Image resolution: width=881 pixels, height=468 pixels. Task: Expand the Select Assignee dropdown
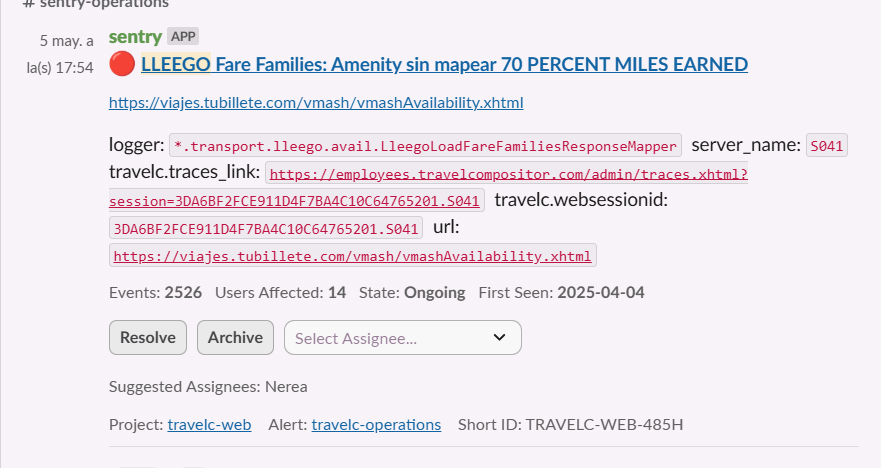[x=402, y=338]
